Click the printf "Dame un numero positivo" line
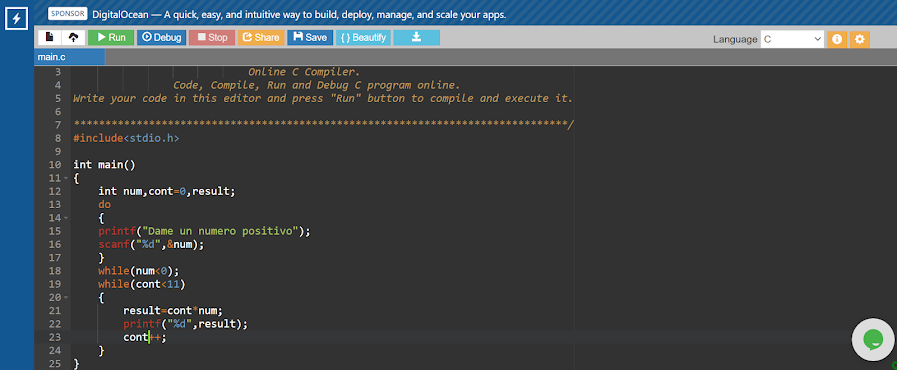Image resolution: width=897 pixels, height=370 pixels. click(x=204, y=231)
